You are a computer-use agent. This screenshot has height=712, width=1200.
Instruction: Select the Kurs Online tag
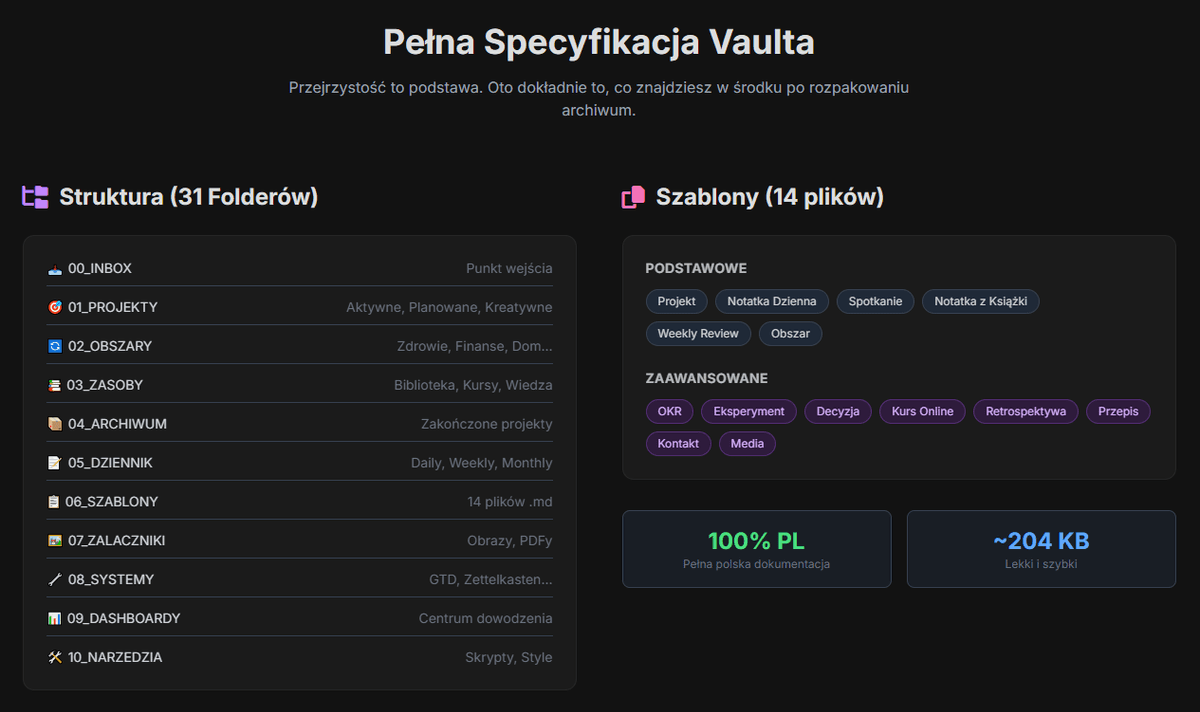[x=922, y=411]
